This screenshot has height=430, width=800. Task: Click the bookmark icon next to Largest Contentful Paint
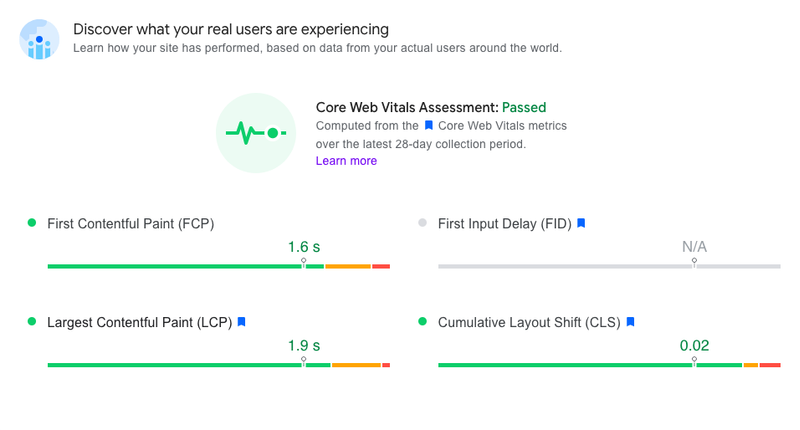coord(242,322)
